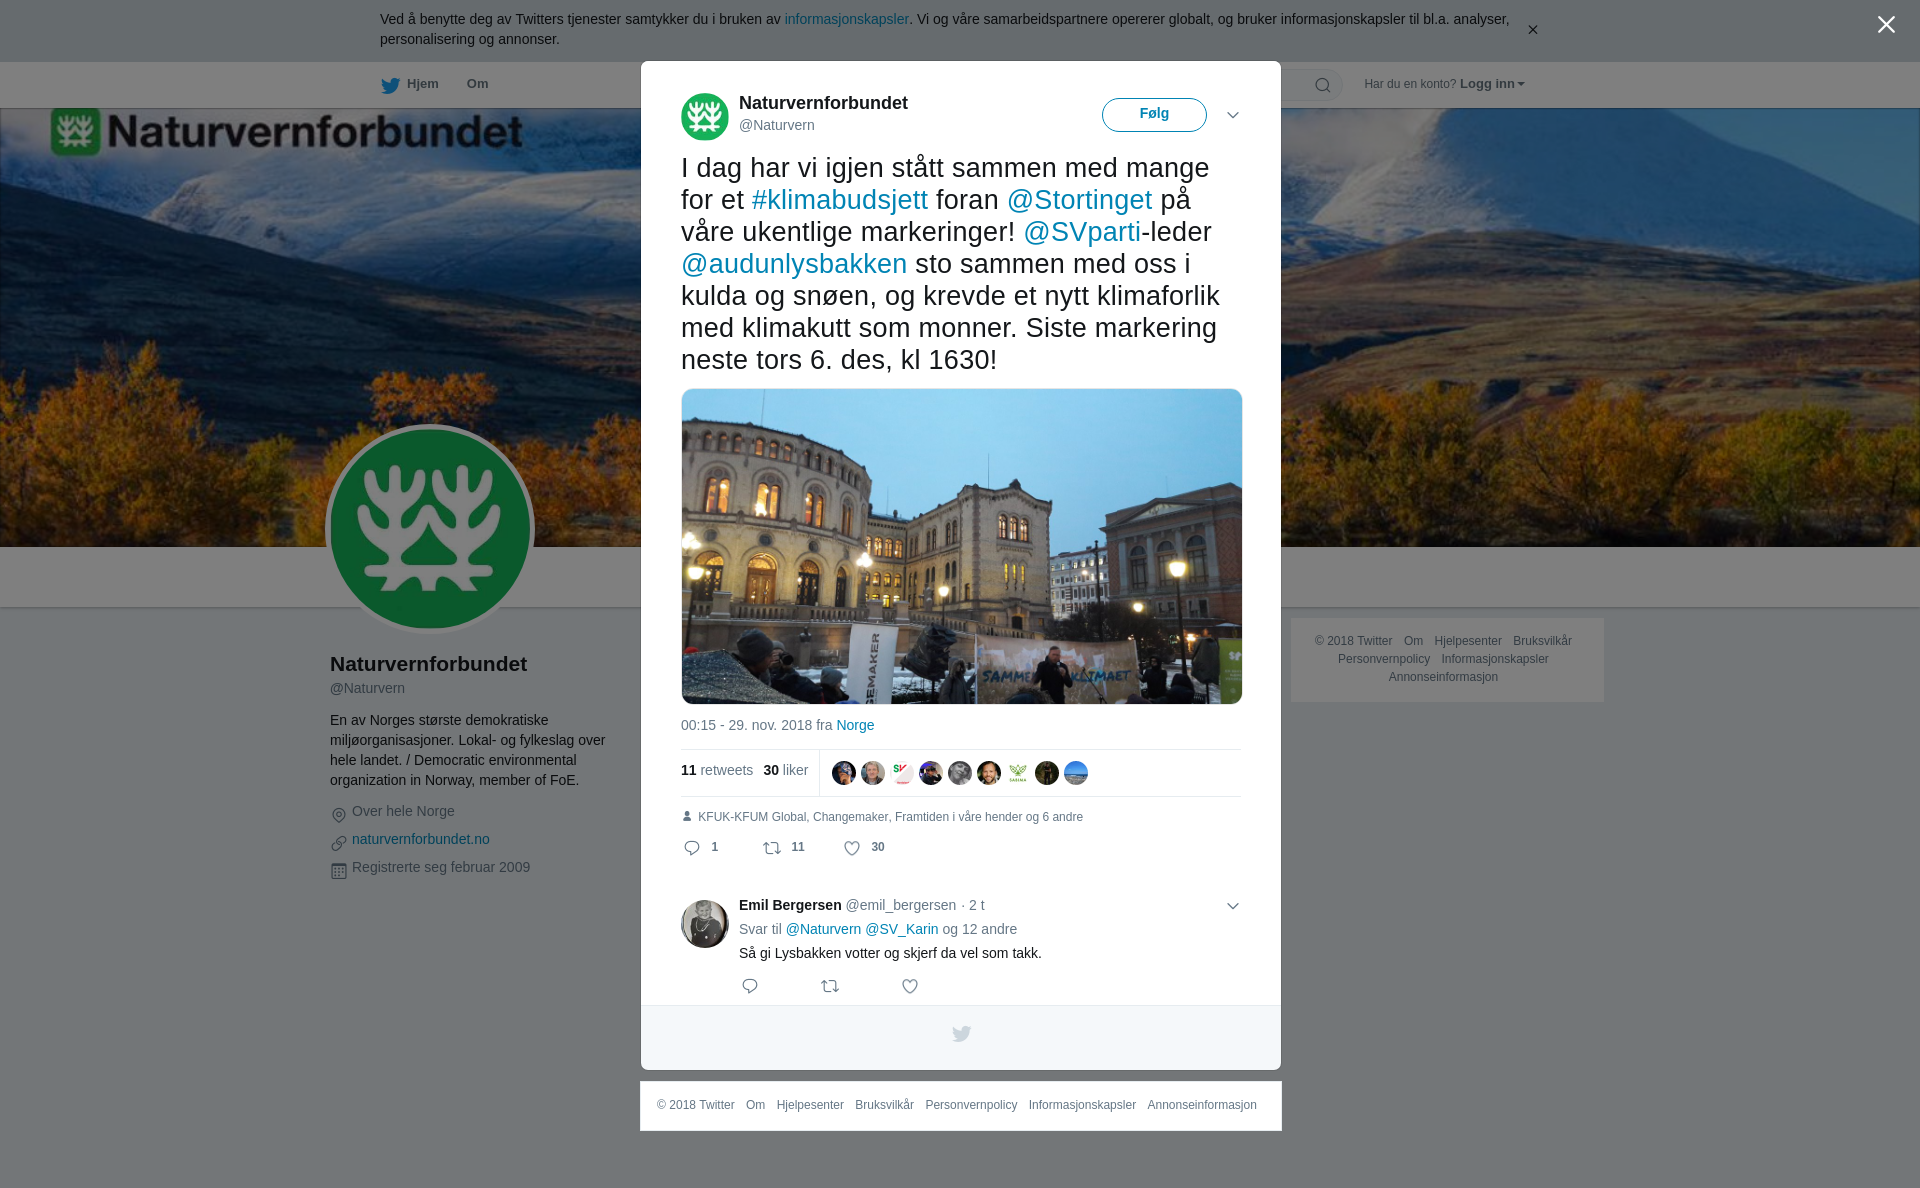
Task: Follow Naturvernforbundet with Følg button
Action: point(1154,115)
